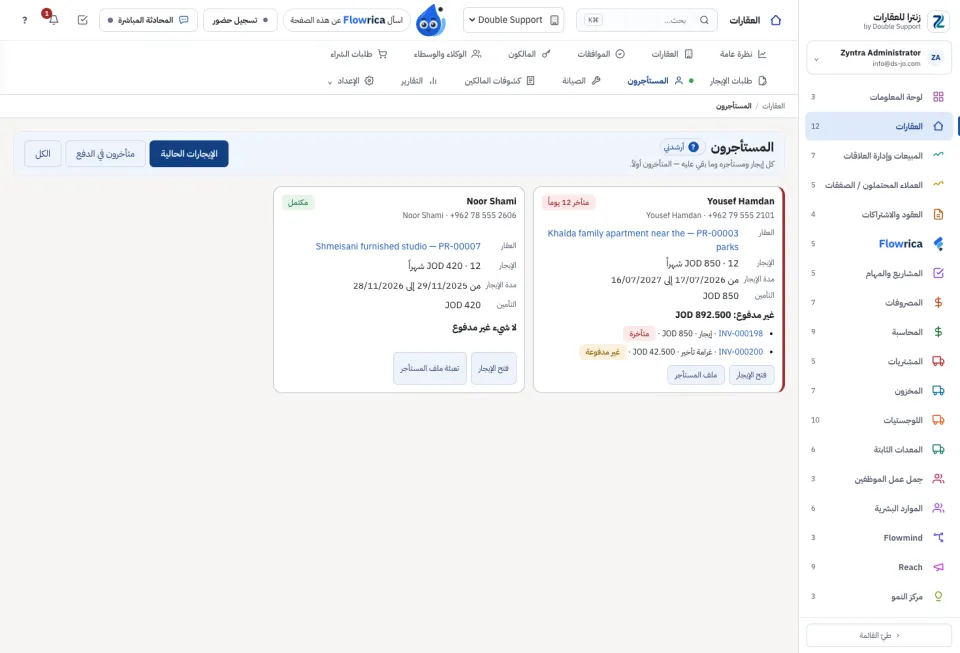This screenshot has height=653, width=960.
Task: Click the لوحة المعلومات dashboard grid icon
Action: point(938,97)
